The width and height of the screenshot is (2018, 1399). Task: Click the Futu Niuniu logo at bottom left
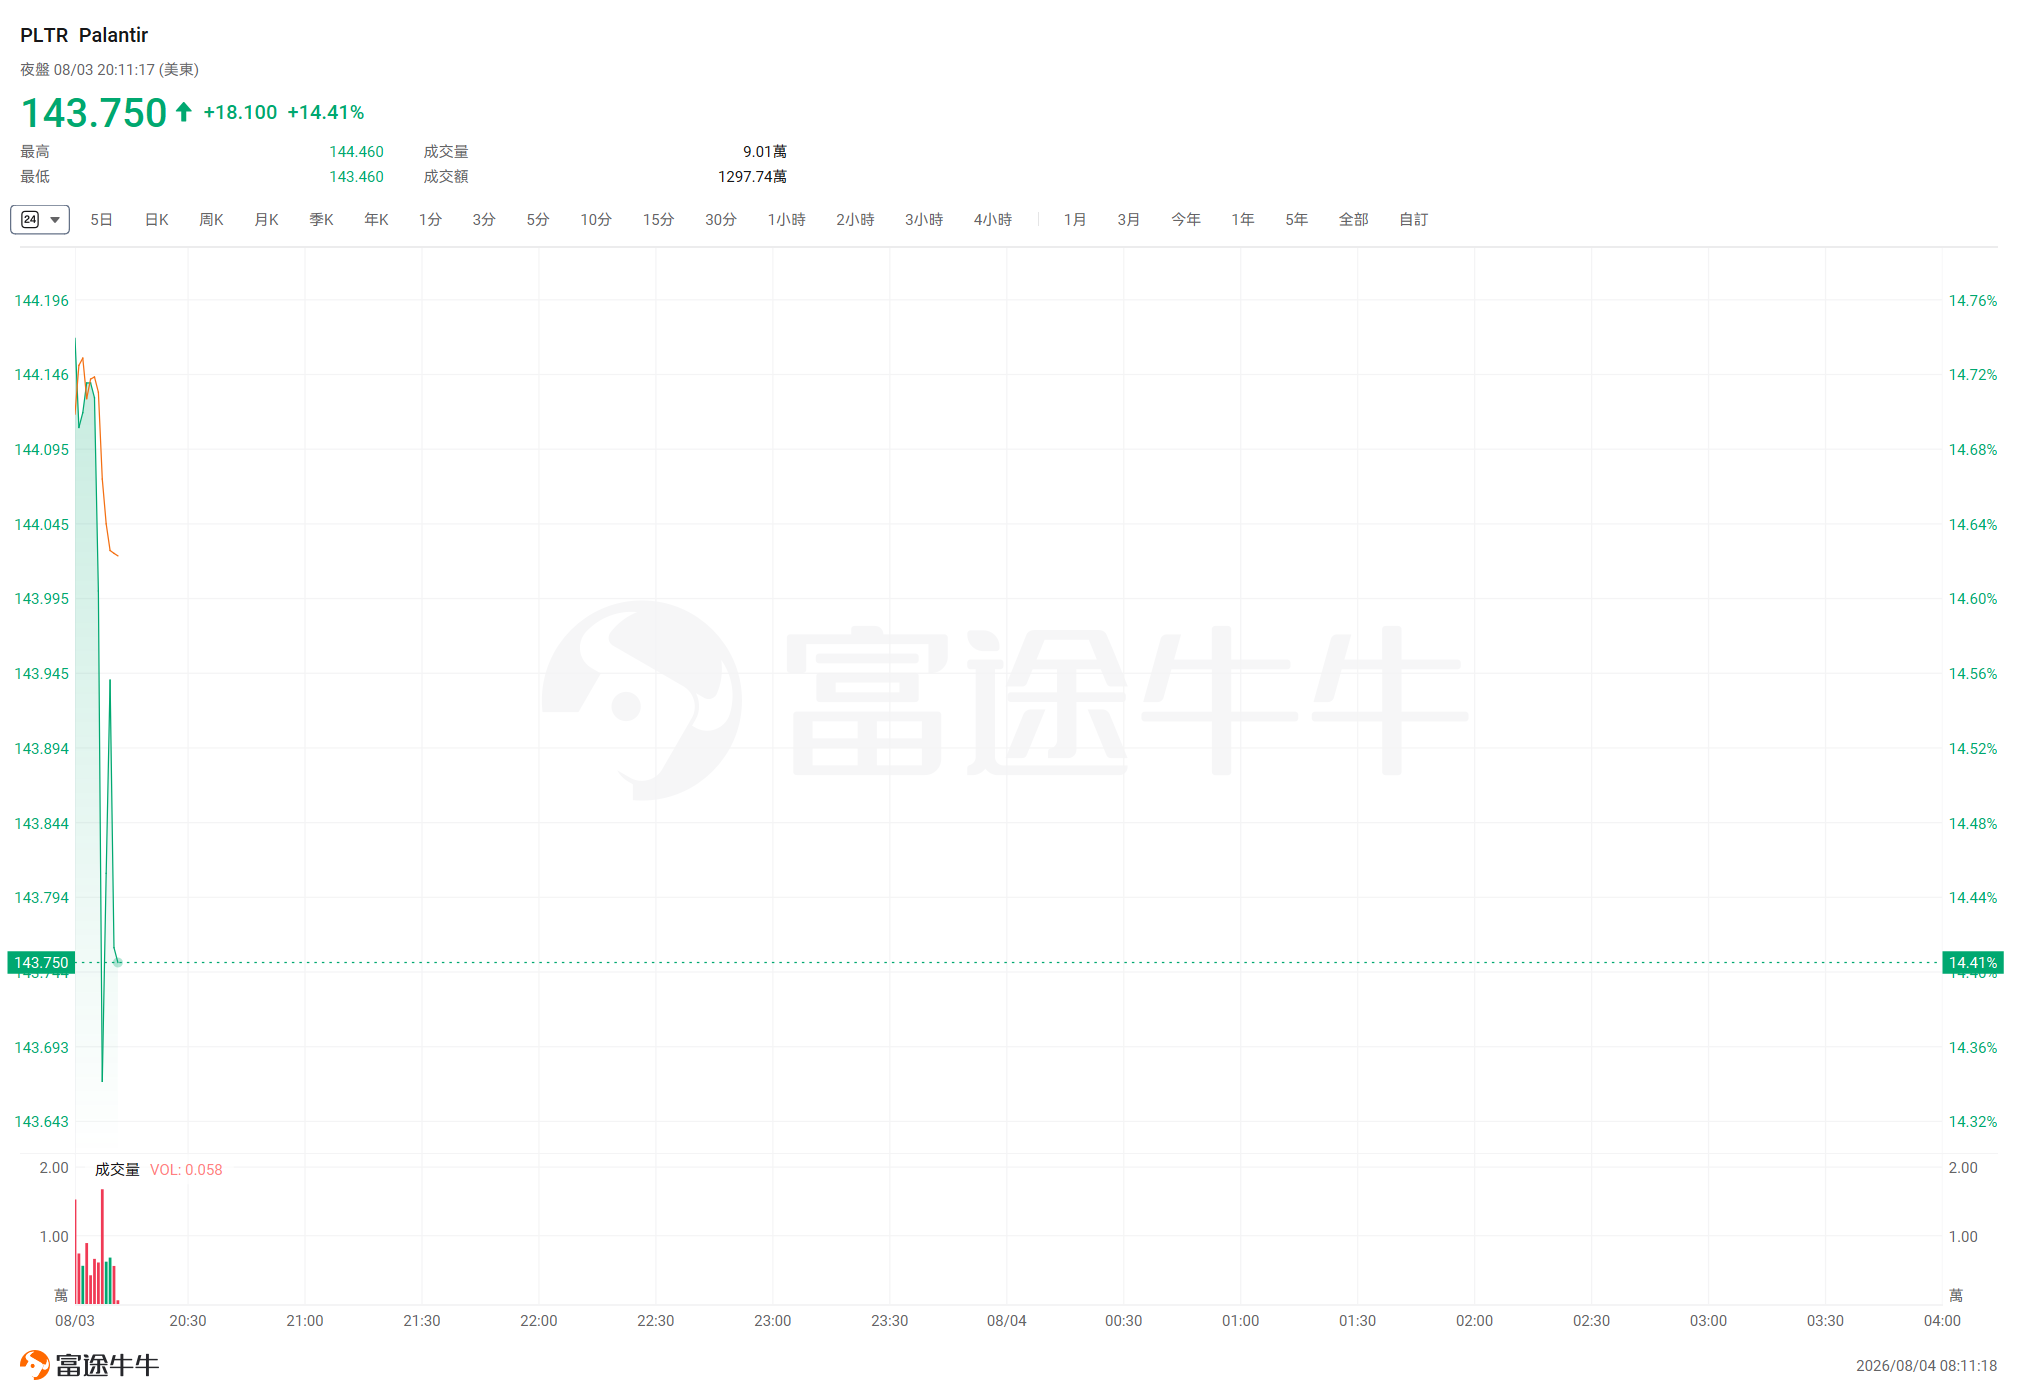point(90,1365)
